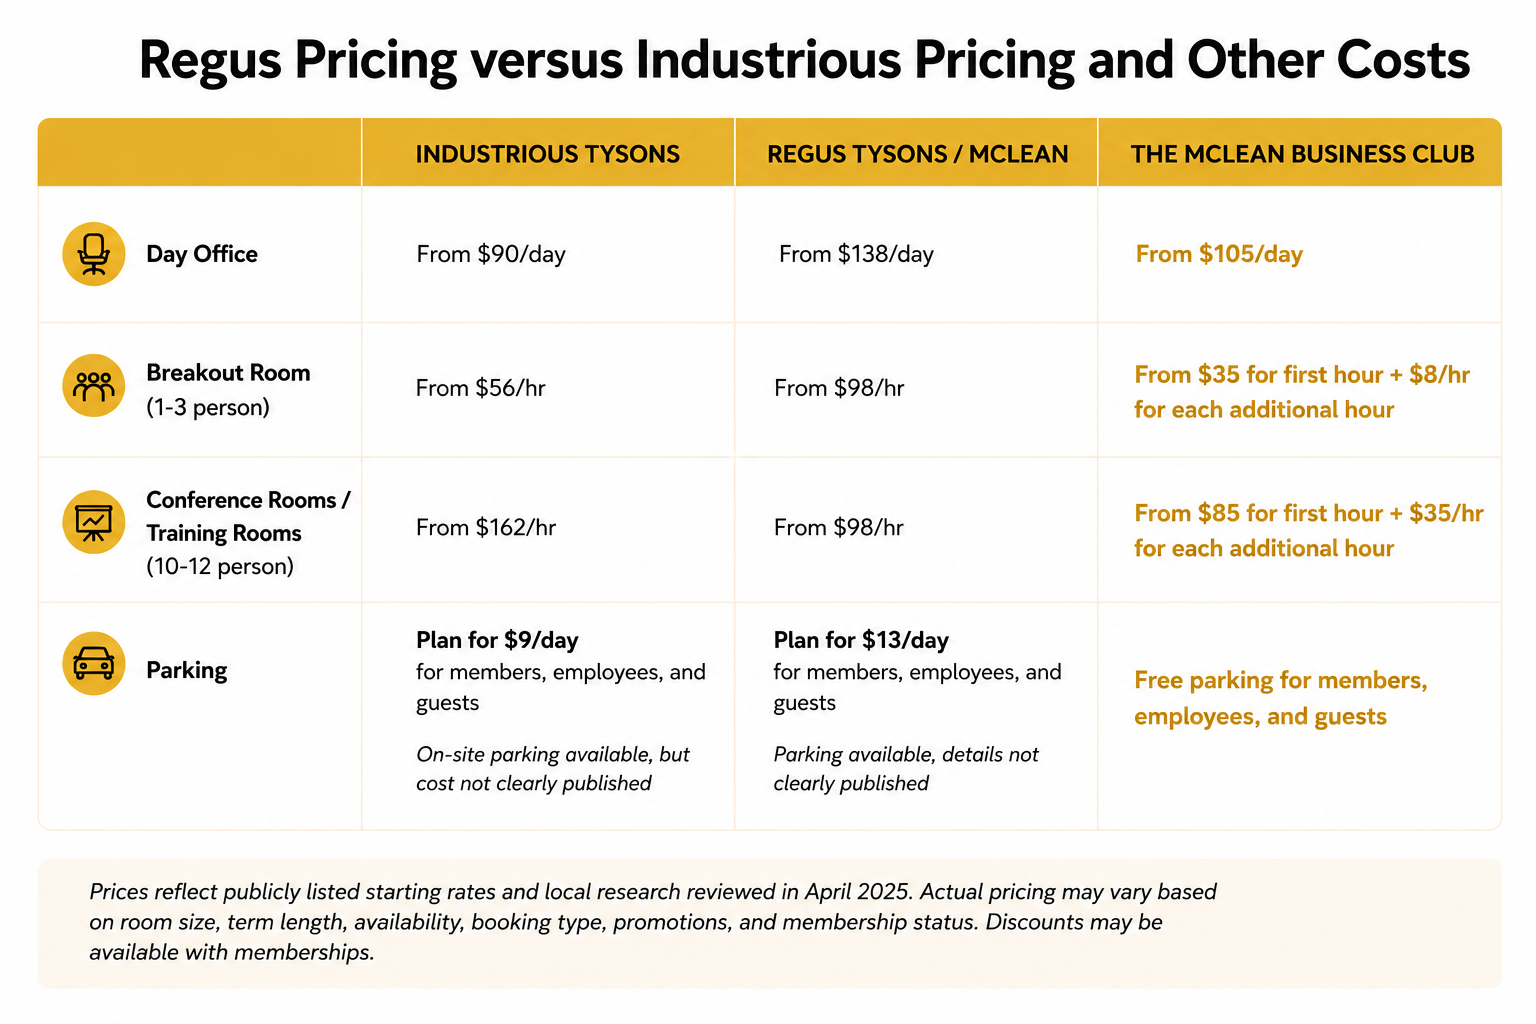Click the Day Office row label
The image size is (1536, 1024).
(202, 254)
